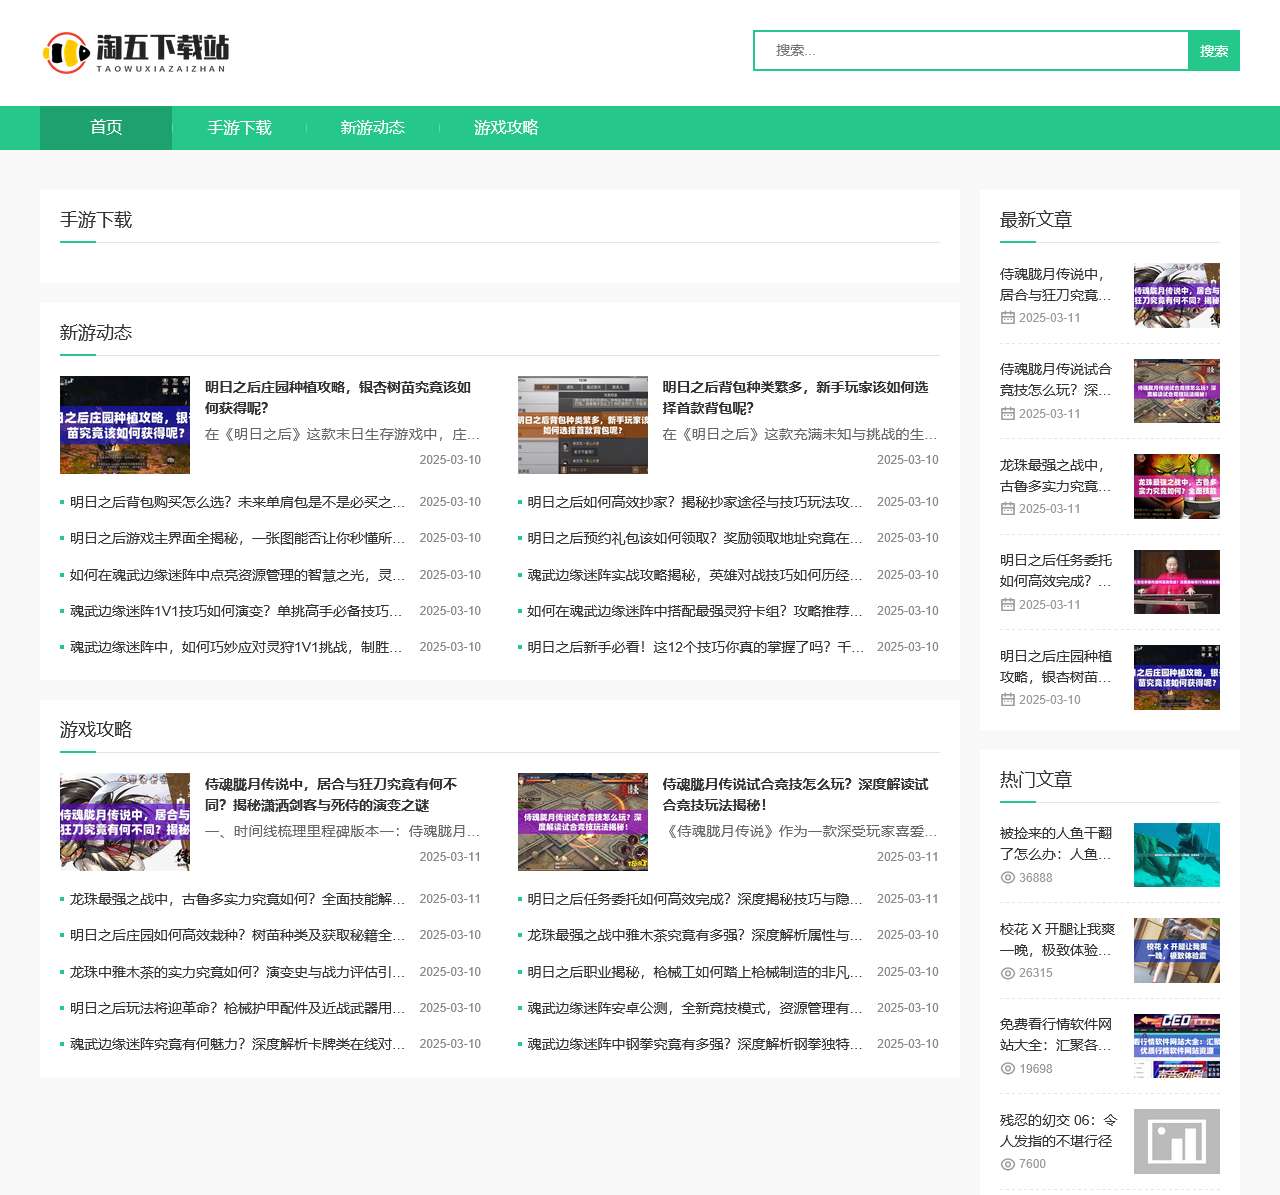1280x1195 pixels.
Task: Open article 魂武边缘迷阵安卓公测
Action: (x=695, y=1008)
